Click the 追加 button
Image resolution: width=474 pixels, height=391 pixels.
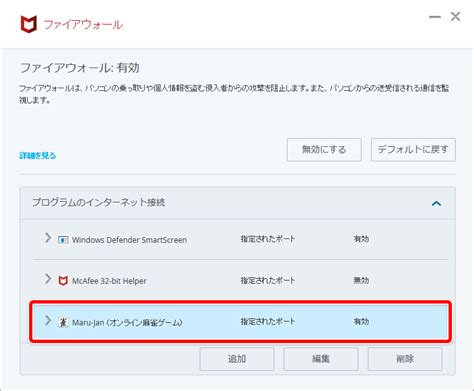pyautogui.click(x=237, y=359)
